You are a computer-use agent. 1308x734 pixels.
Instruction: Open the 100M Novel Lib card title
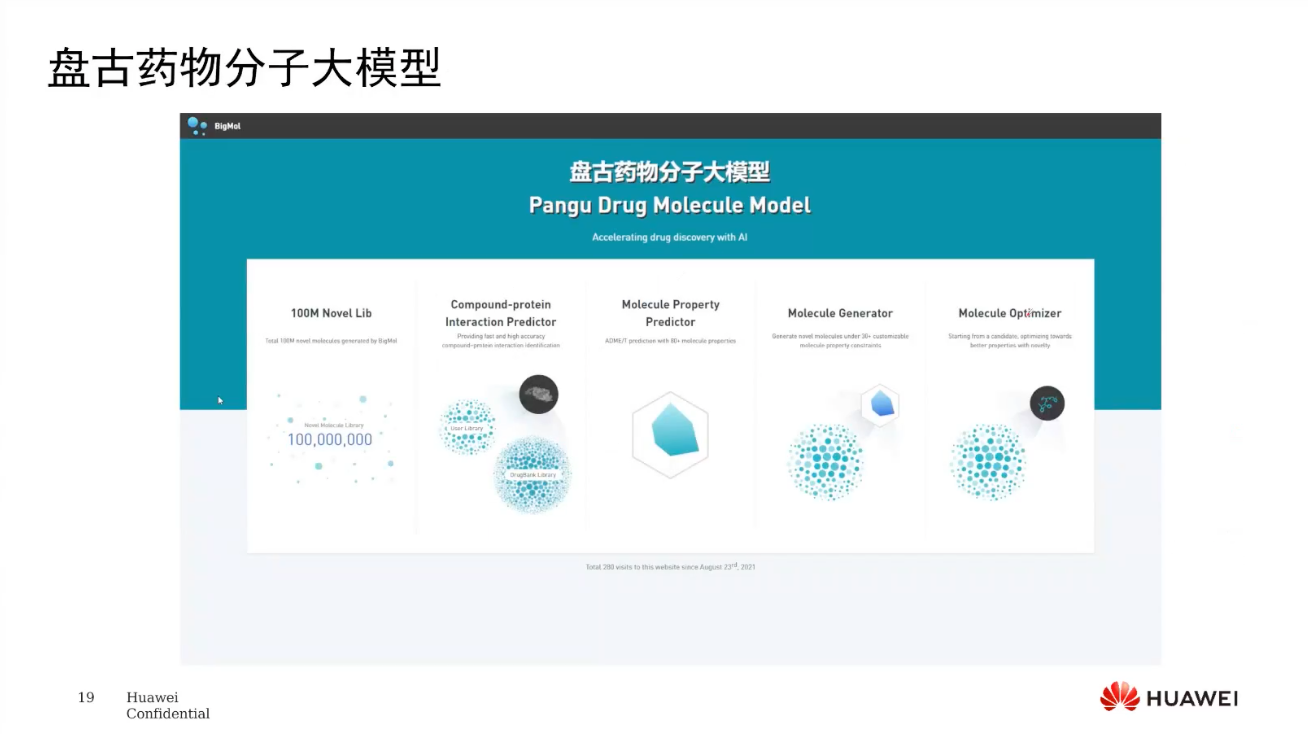331,313
